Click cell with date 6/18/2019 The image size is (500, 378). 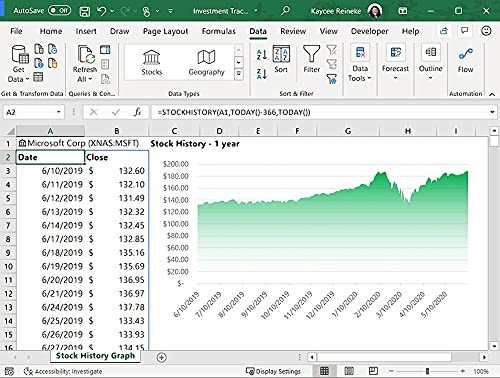(x=51, y=253)
